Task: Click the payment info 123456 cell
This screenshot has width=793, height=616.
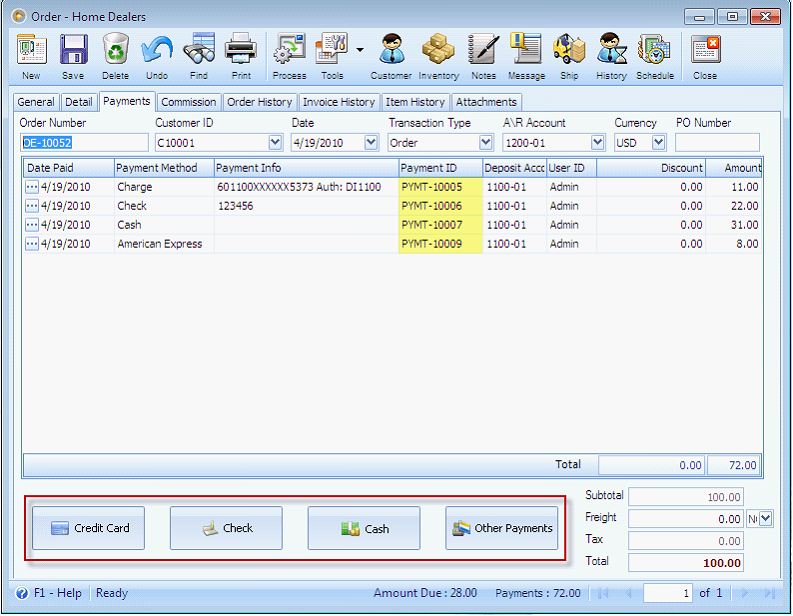Action: tap(306, 206)
